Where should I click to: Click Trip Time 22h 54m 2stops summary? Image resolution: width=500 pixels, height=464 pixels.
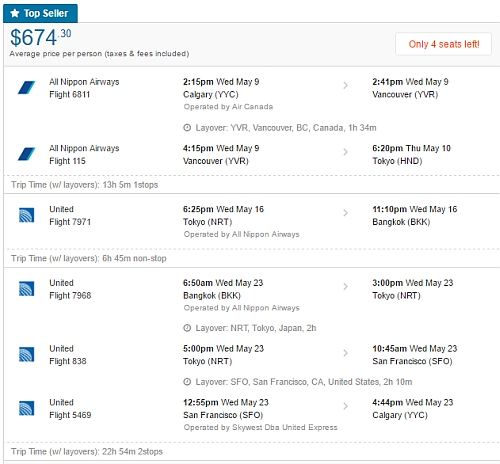pos(87,451)
